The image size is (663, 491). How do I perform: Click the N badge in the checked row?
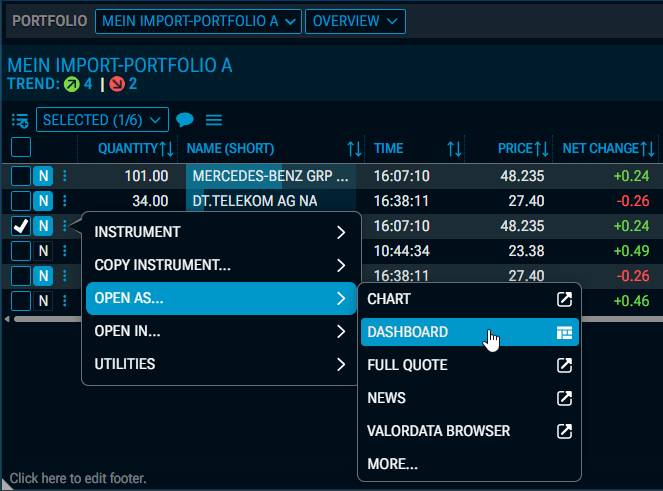click(43, 226)
